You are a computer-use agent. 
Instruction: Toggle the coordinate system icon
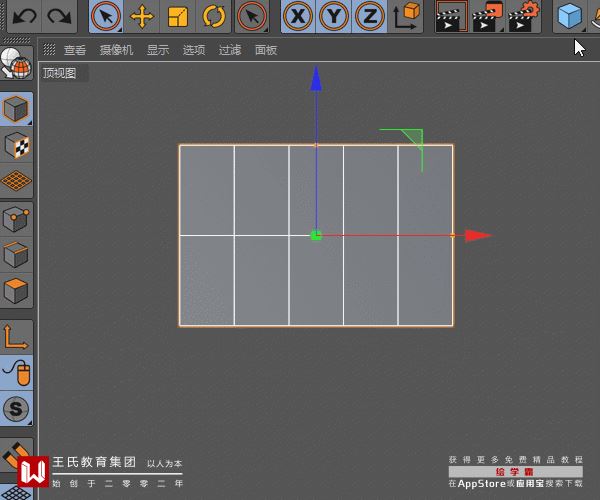(x=406, y=16)
